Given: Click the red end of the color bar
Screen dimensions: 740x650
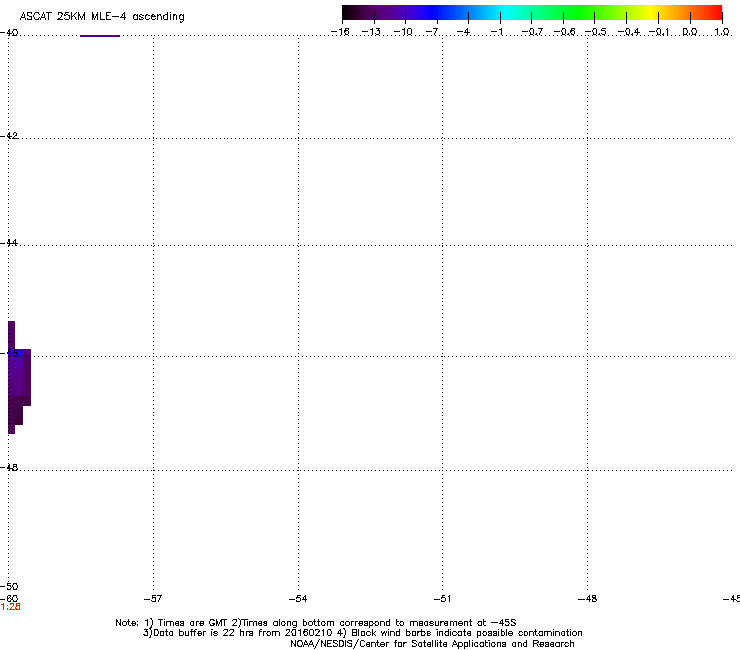Looking at the screenshot, I should [713, 13].
